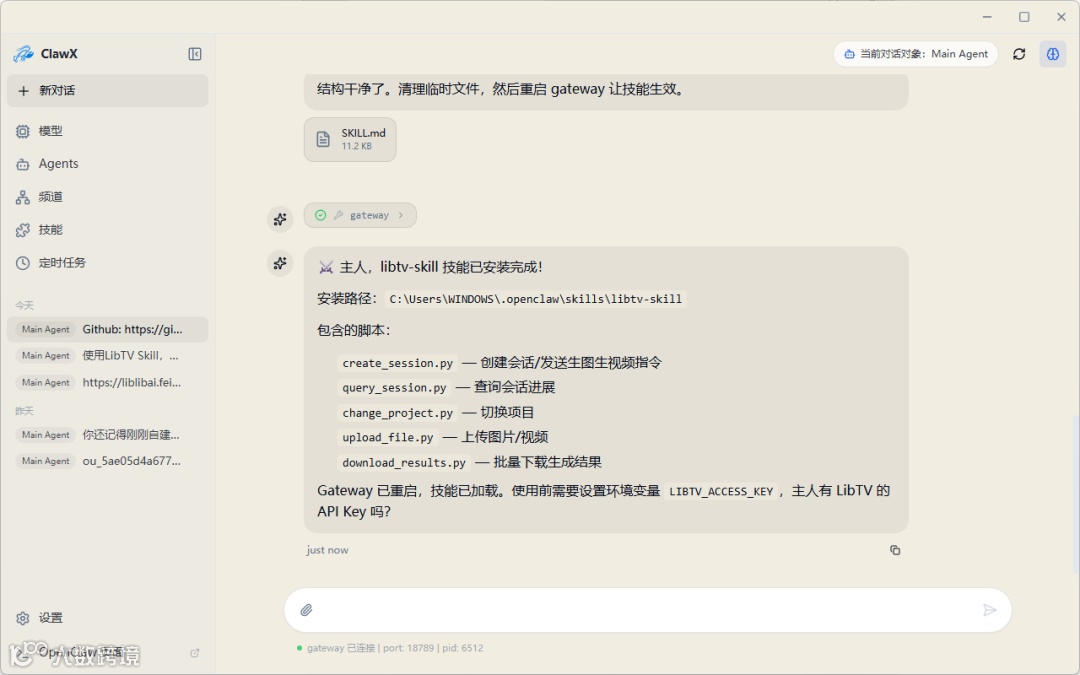
Task: Select the conversation 'Github: https://gi...'
Action: point(107,329)
